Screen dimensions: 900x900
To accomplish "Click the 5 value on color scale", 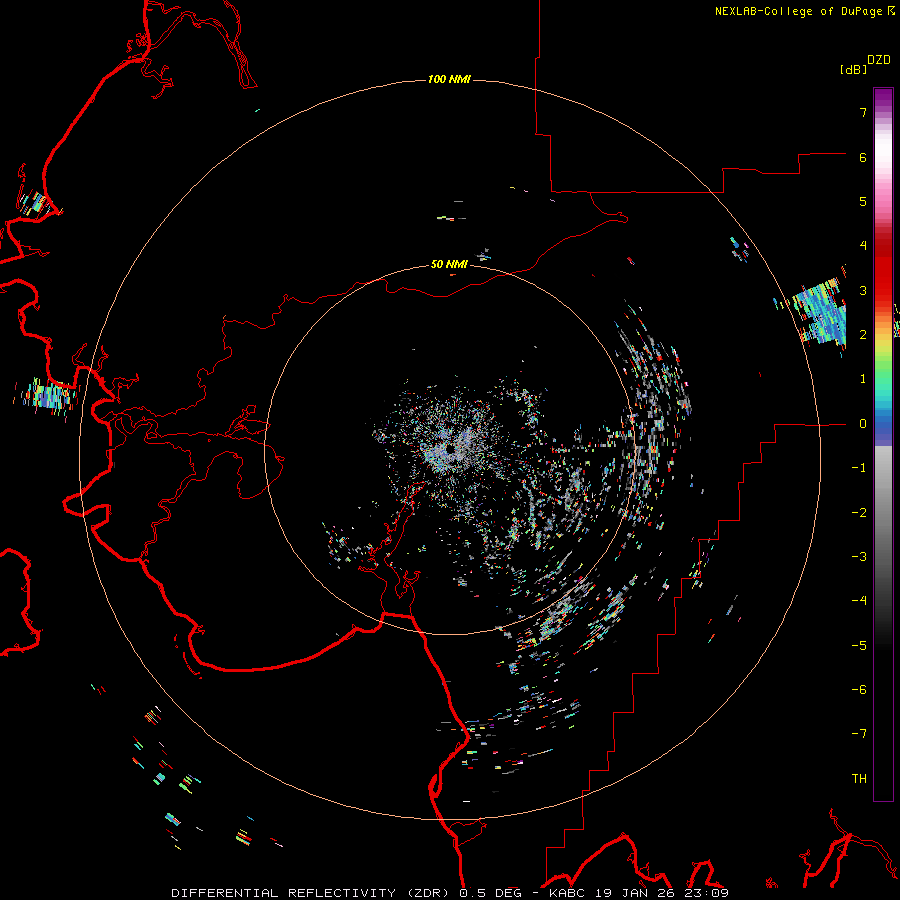I will tap(863, 201).
